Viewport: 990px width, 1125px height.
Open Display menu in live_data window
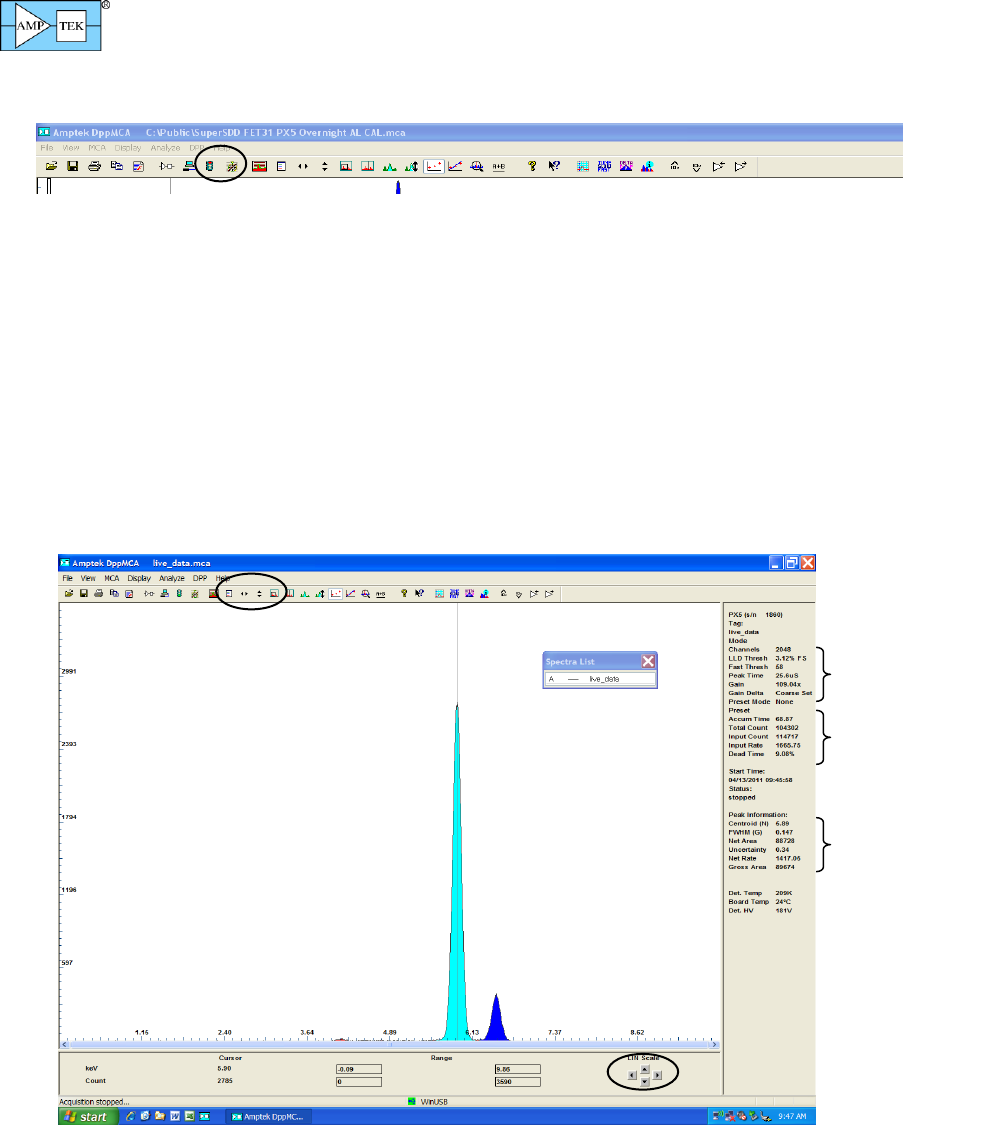click(x=139, y=578)
